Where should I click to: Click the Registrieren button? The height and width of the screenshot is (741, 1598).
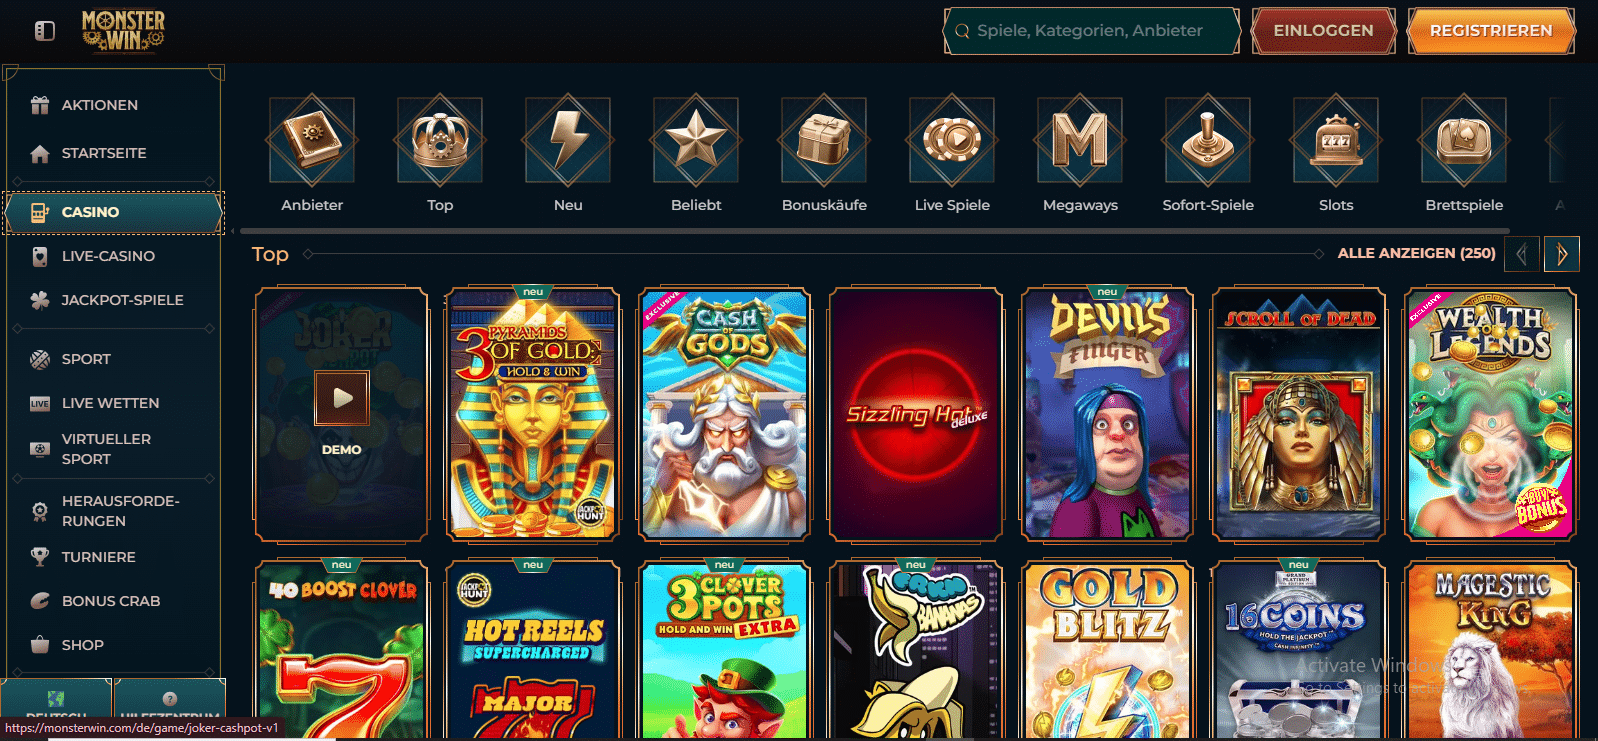coord(1491,31)
